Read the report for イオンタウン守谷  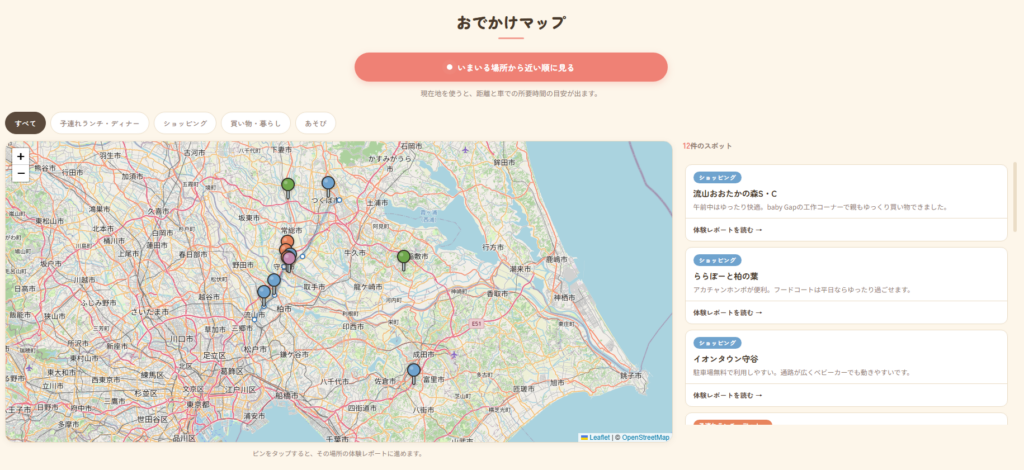click(x=727, y=396)
